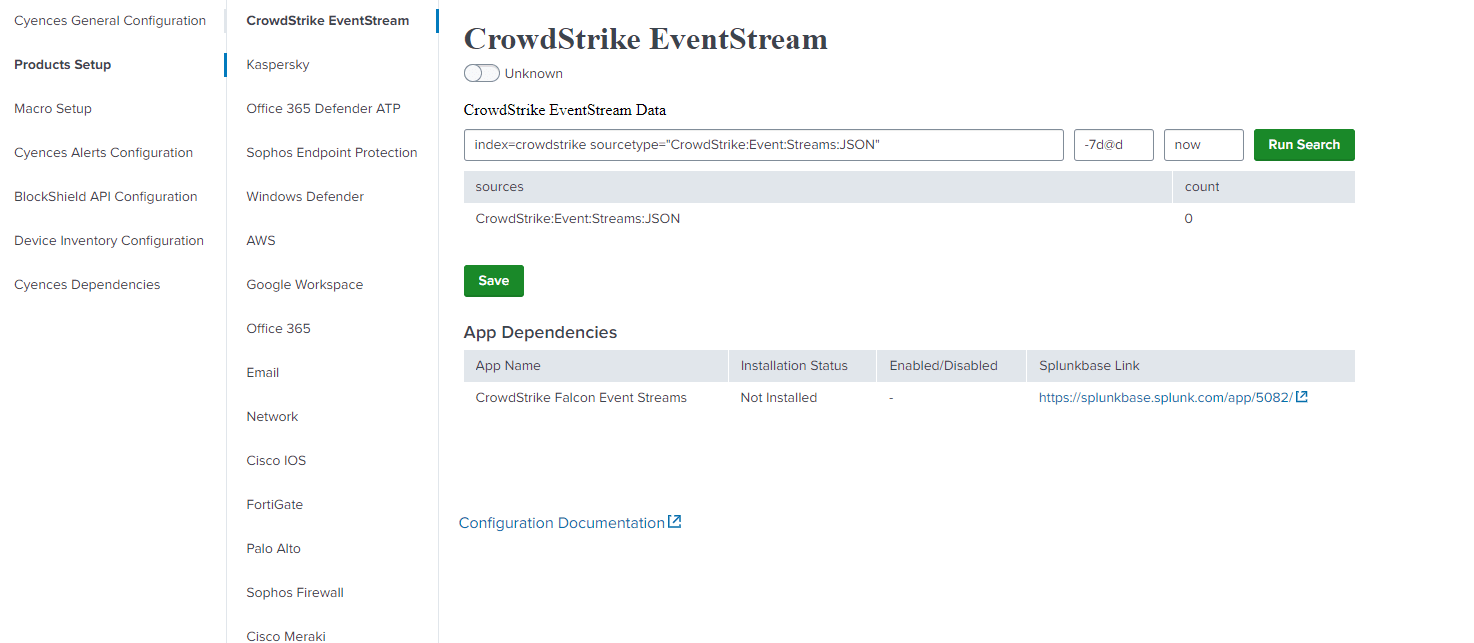This screenshot has height=643, width=1474.
Task: Open Google Workspace configuration
Action: (x=304, y=284)
